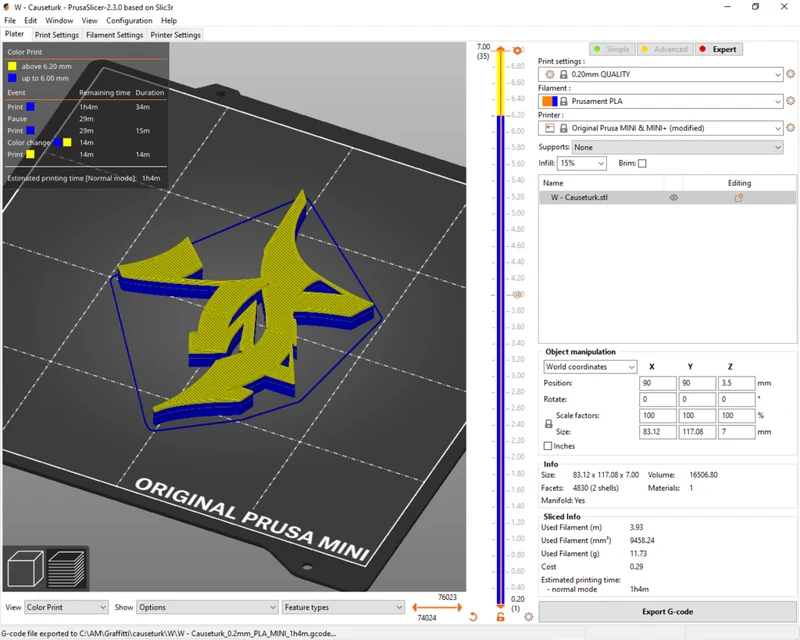Enable the Brim checkbox
The image size is (800, 640).
(642, 163)
